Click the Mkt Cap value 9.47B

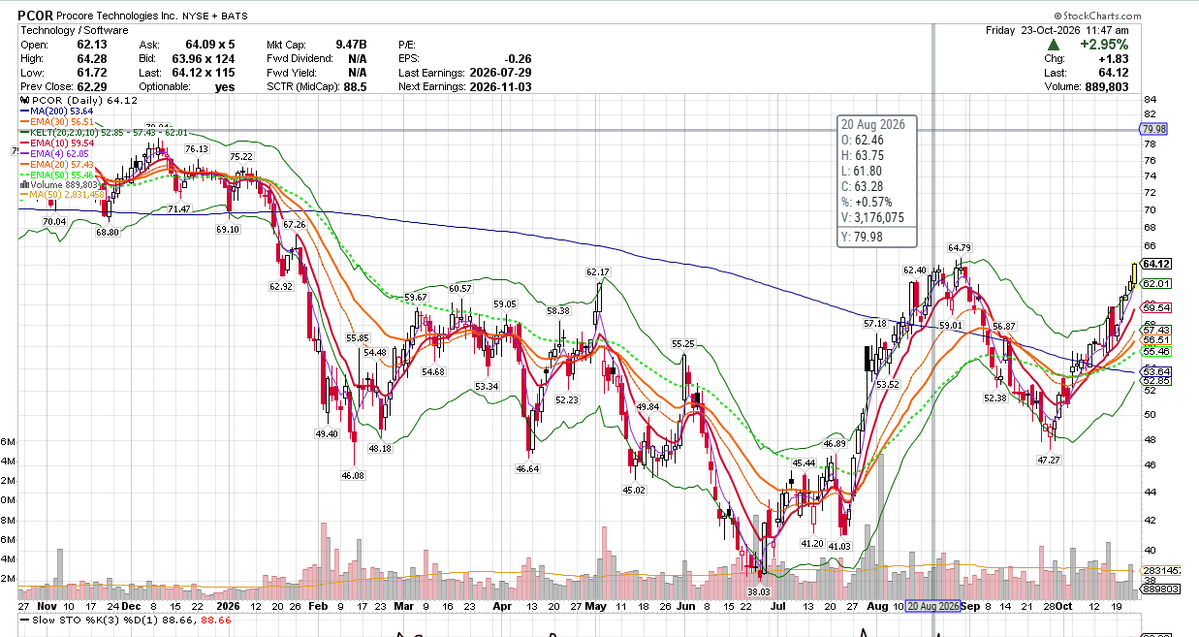[351, 45]
